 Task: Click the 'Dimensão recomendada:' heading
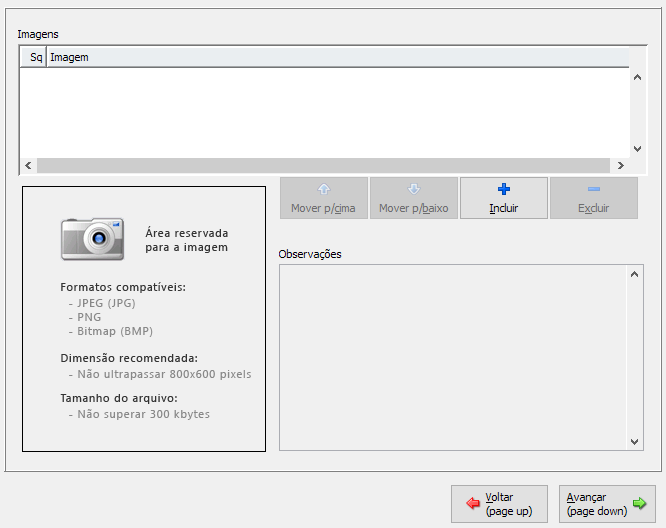[129, 358]
